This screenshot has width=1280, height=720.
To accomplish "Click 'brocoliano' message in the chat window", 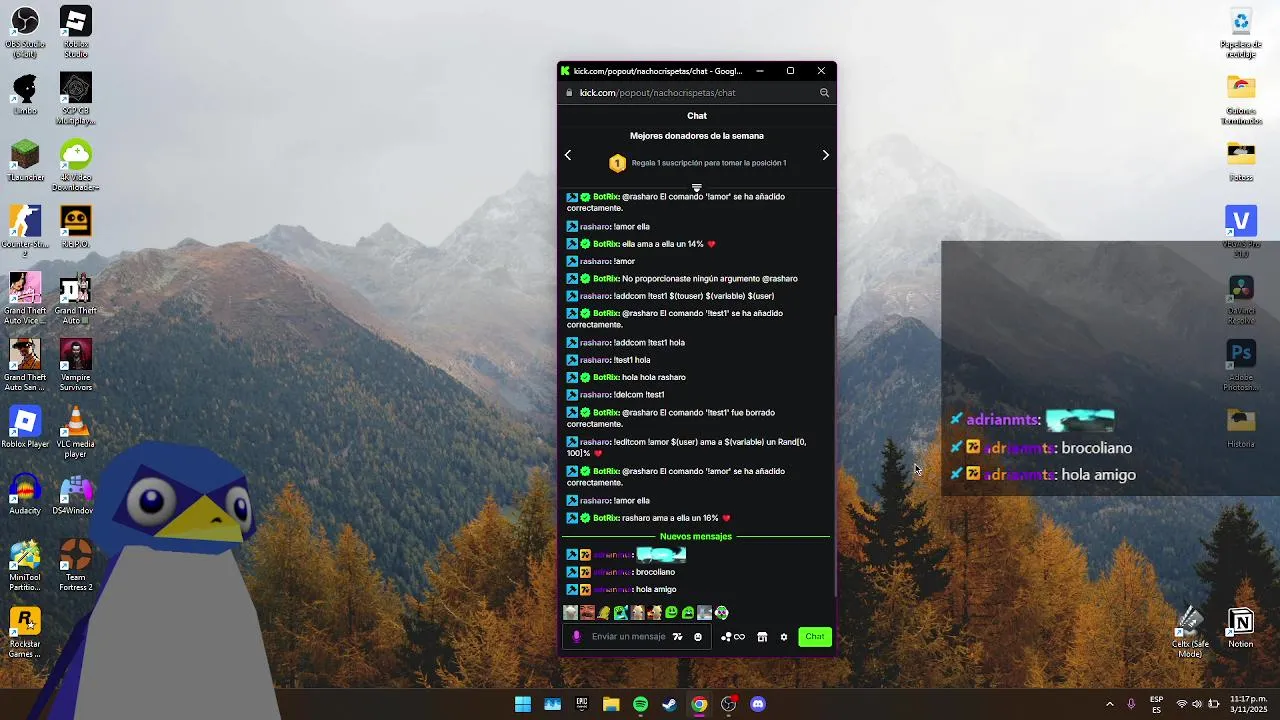I will 655,572.
